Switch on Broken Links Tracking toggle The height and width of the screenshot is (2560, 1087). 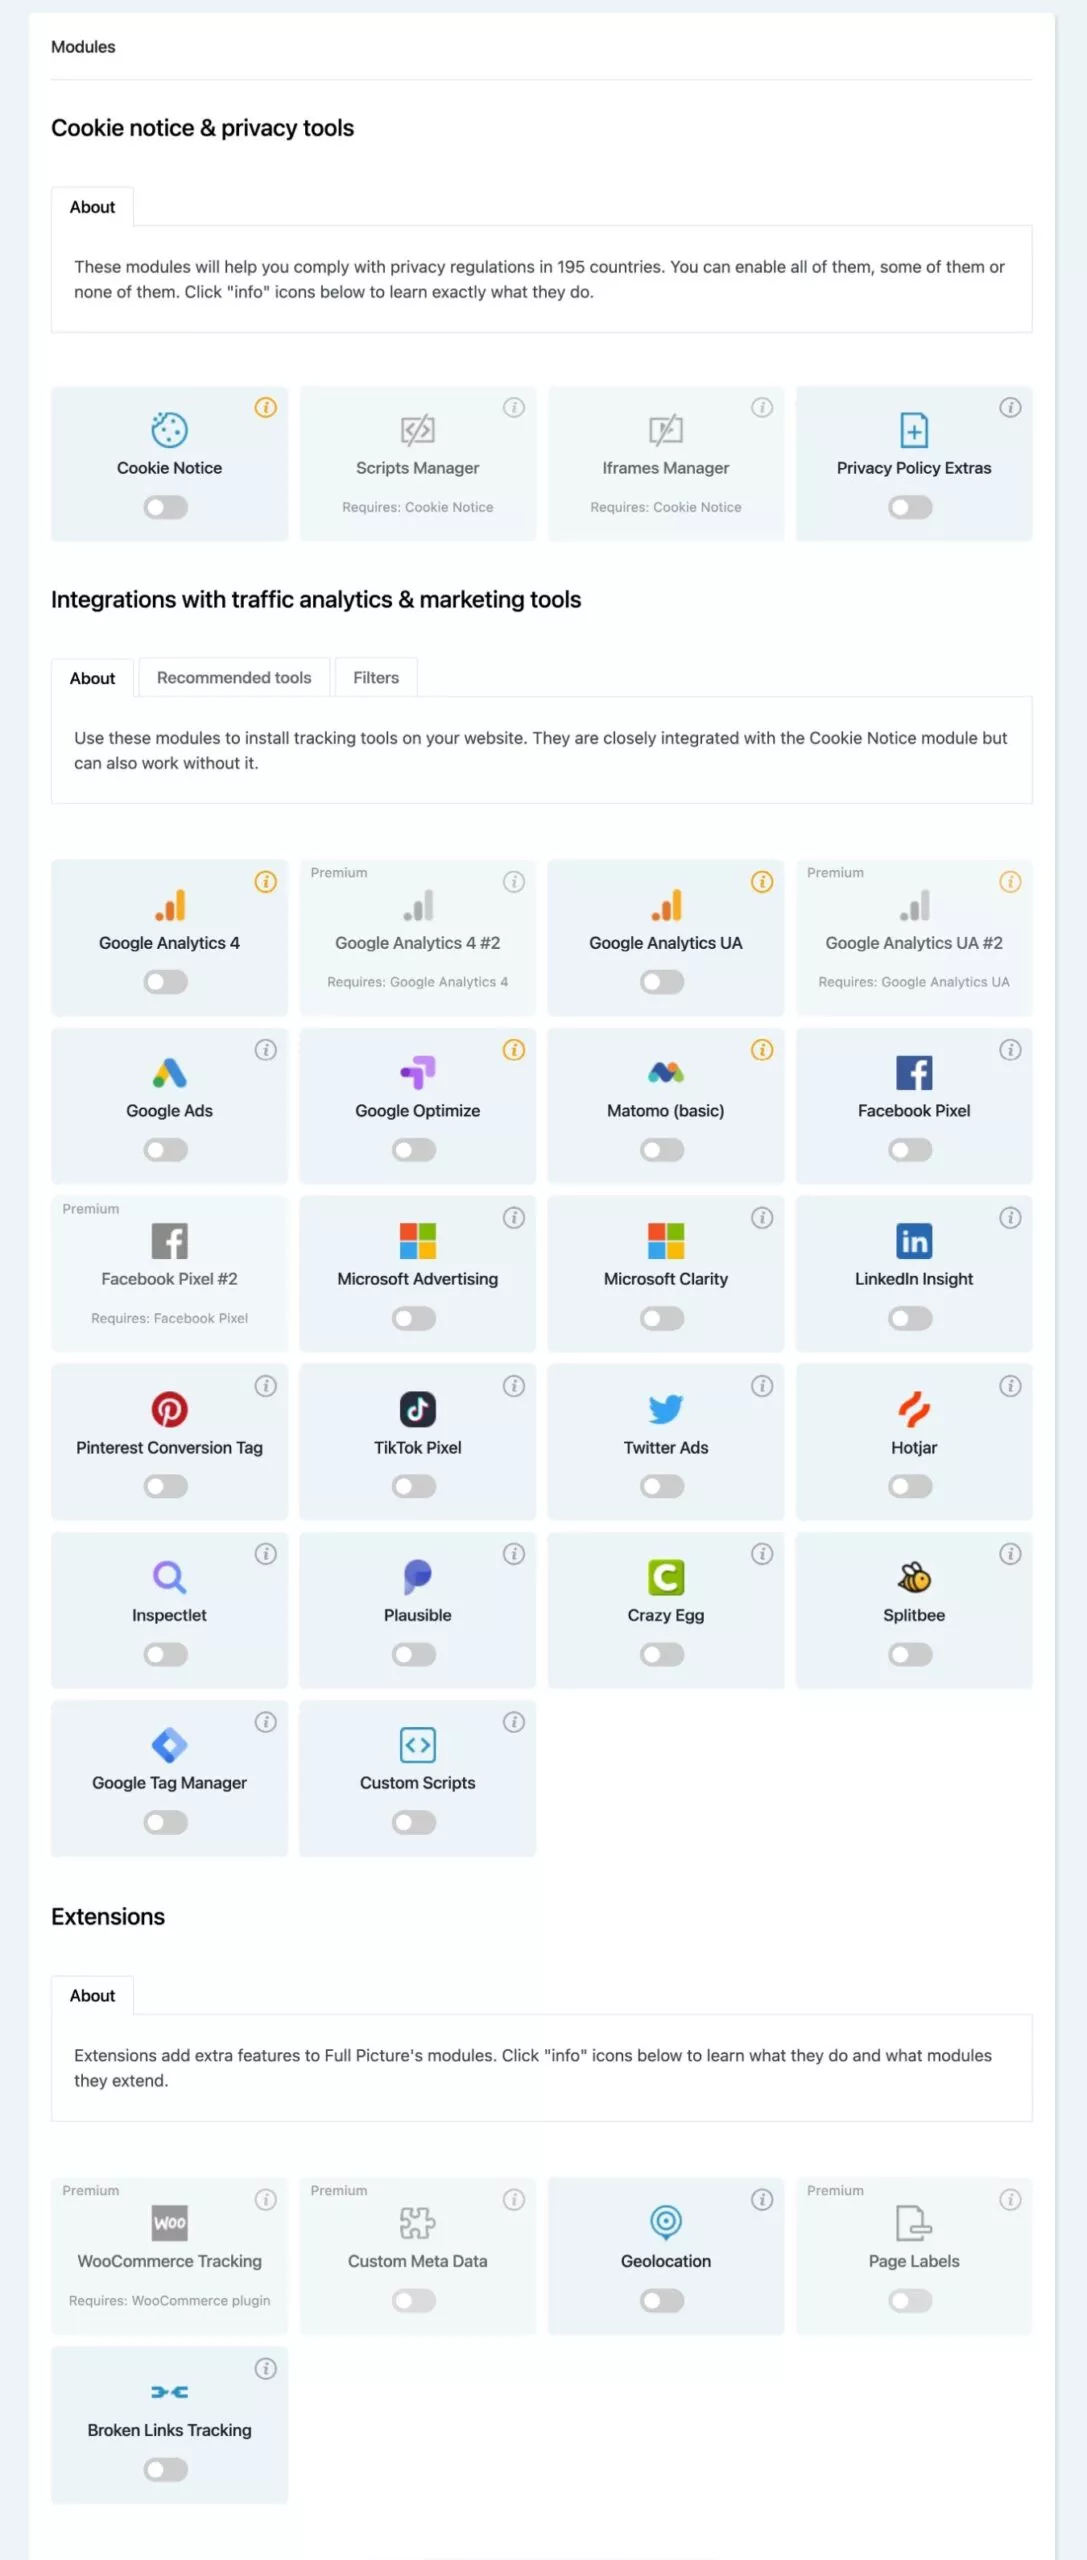[x=166, y=2469]
